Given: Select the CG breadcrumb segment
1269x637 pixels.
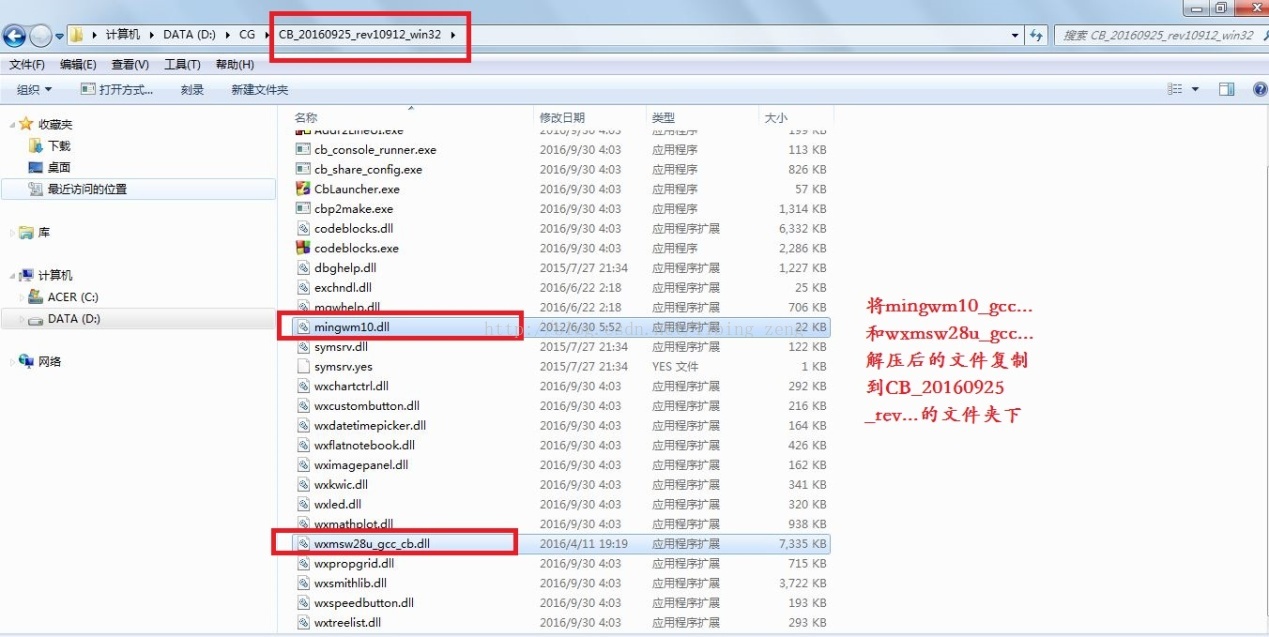Looking at the screenshot, I should pos(246,35).
